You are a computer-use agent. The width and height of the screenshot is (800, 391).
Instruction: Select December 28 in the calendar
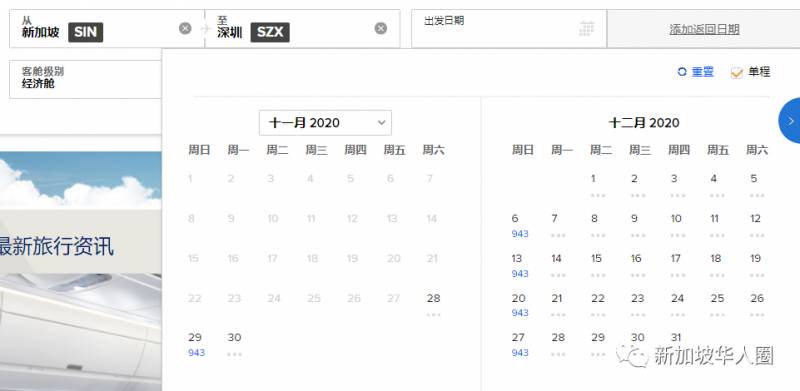coord(558,345)
